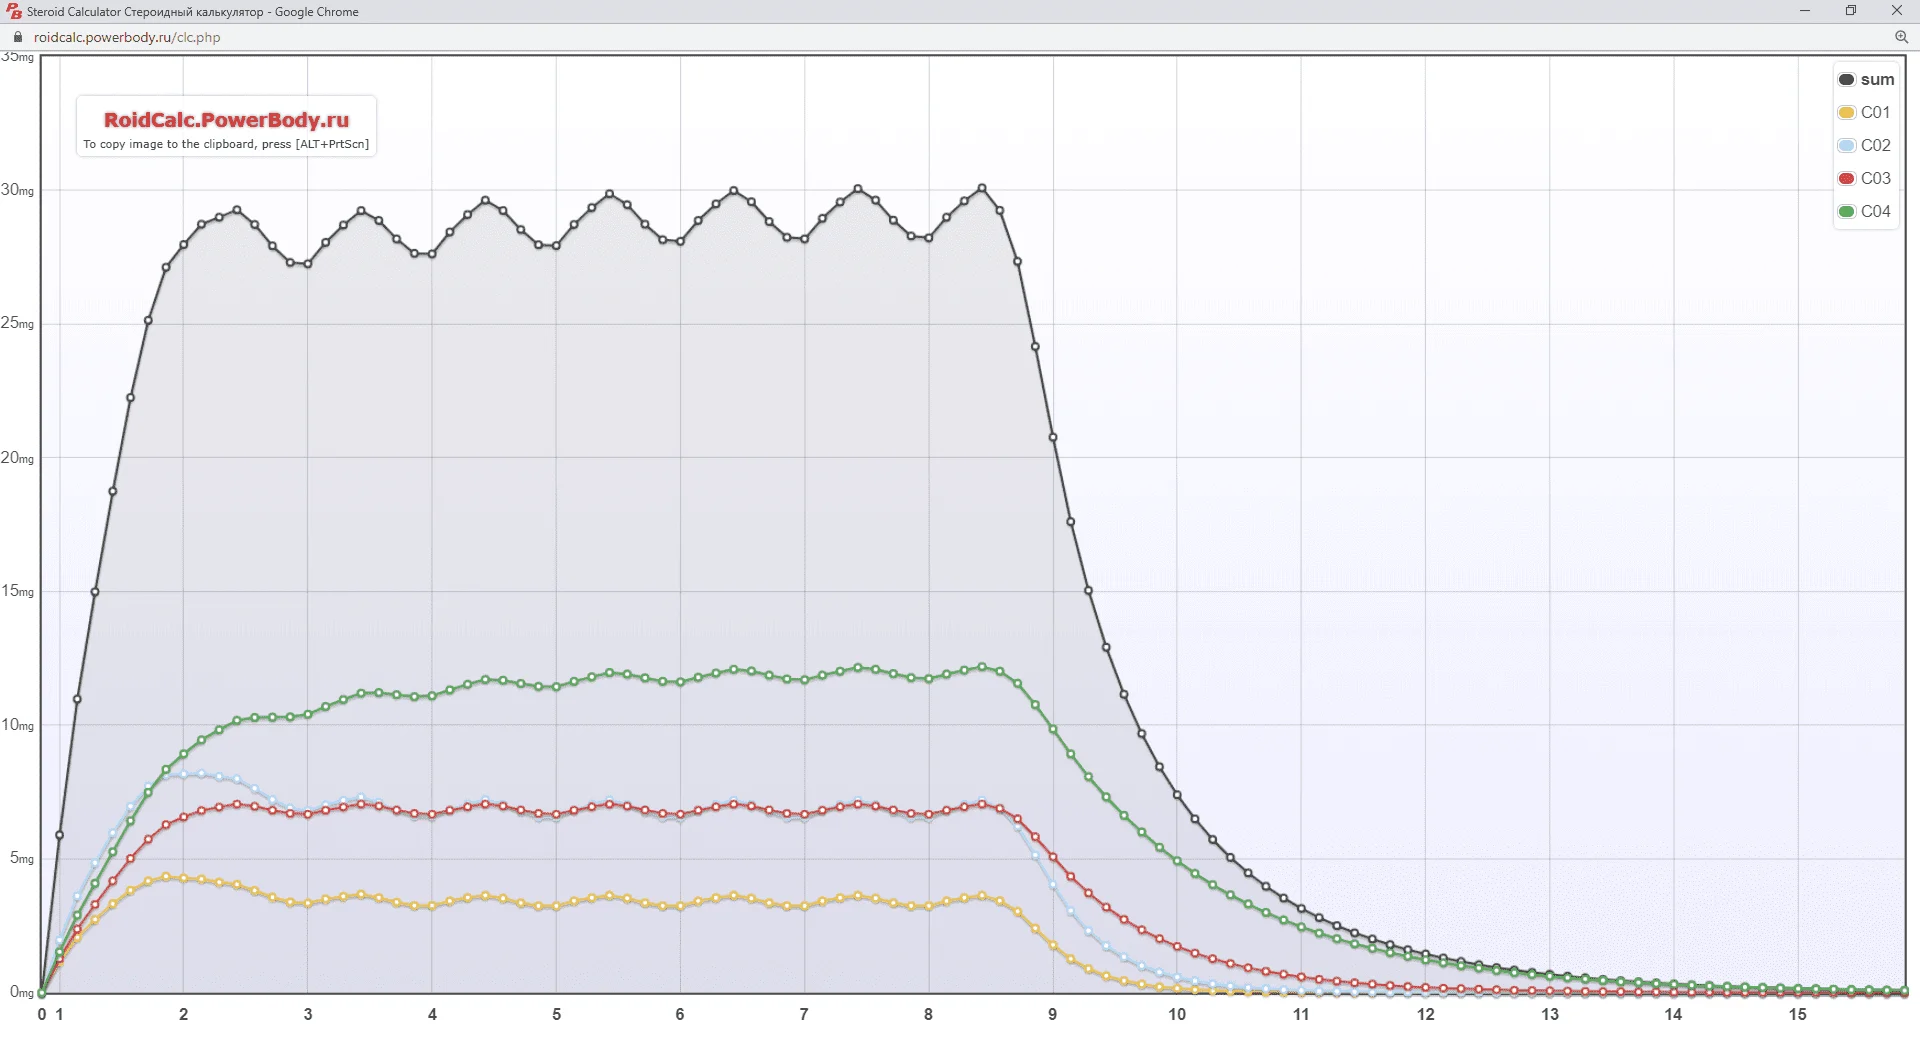Click x-axis label 5
Viewport: 1920px width, 1040px height.
coord(557,1014)
